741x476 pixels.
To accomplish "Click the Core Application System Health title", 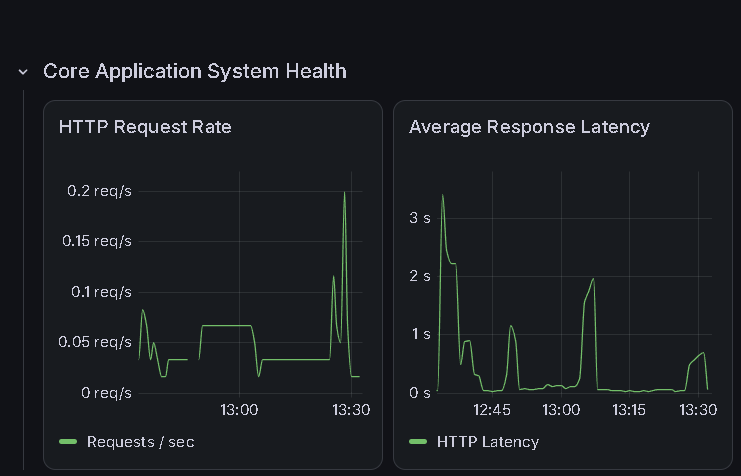I will pyautogui.click(x=195, y=71).
